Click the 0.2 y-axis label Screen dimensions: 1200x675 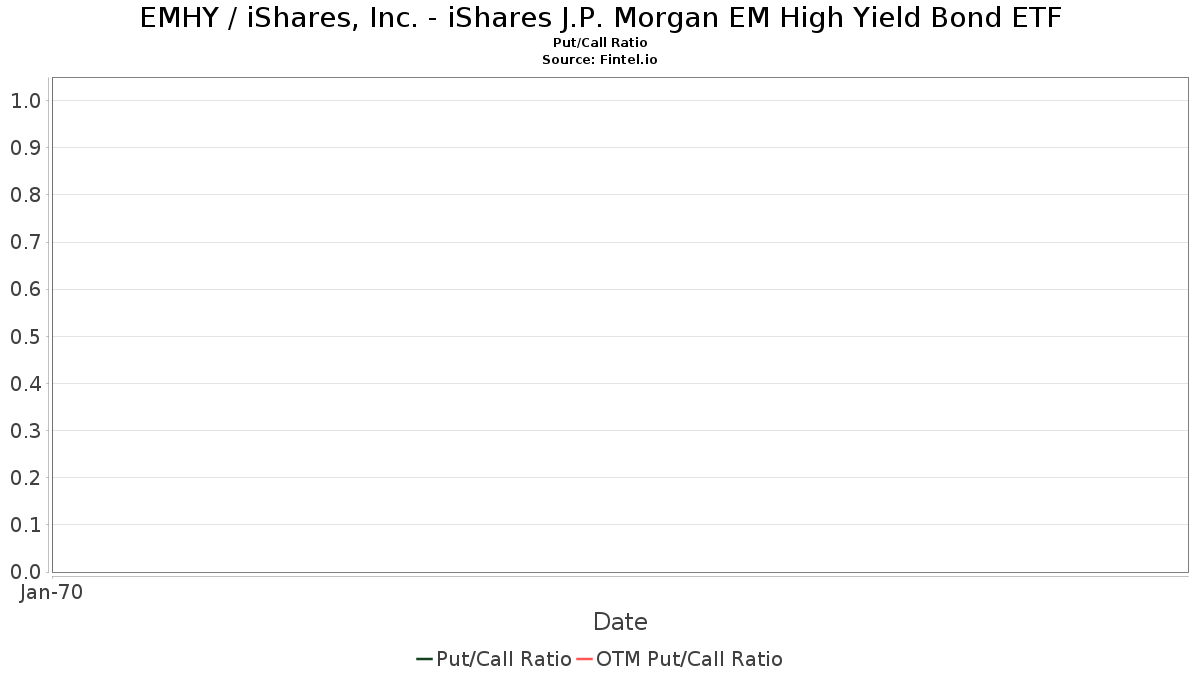[25, 477]
